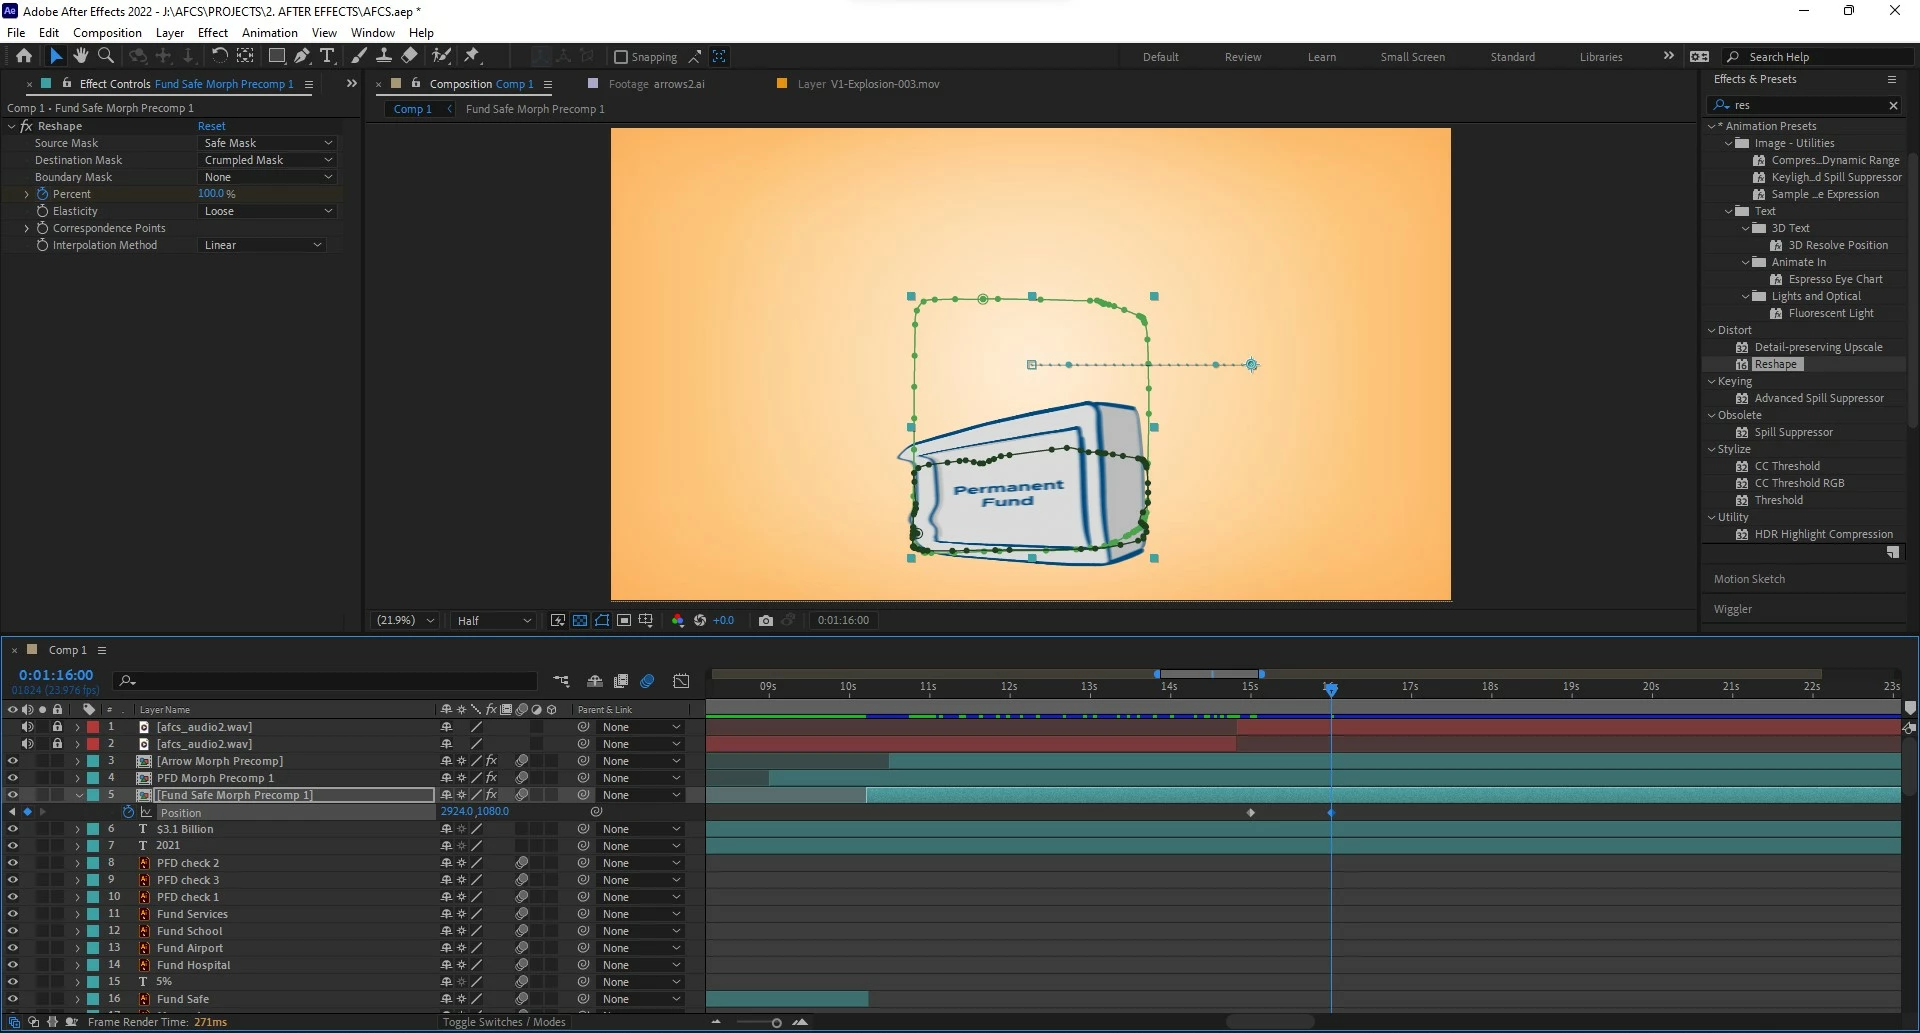Click Reset for Reshape effect

click(x=212, y=126)
